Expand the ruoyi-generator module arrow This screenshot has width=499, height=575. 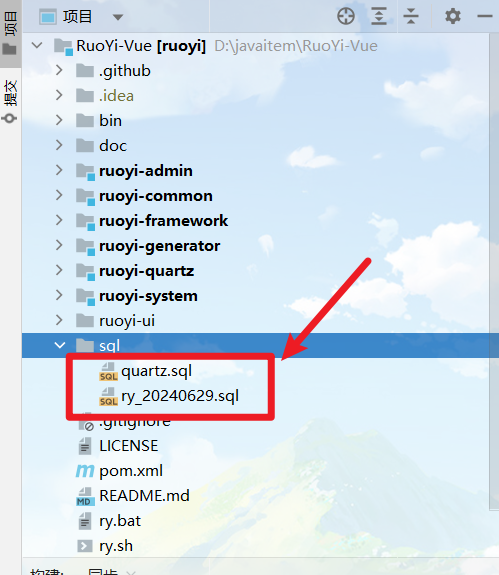pos(59,245)
